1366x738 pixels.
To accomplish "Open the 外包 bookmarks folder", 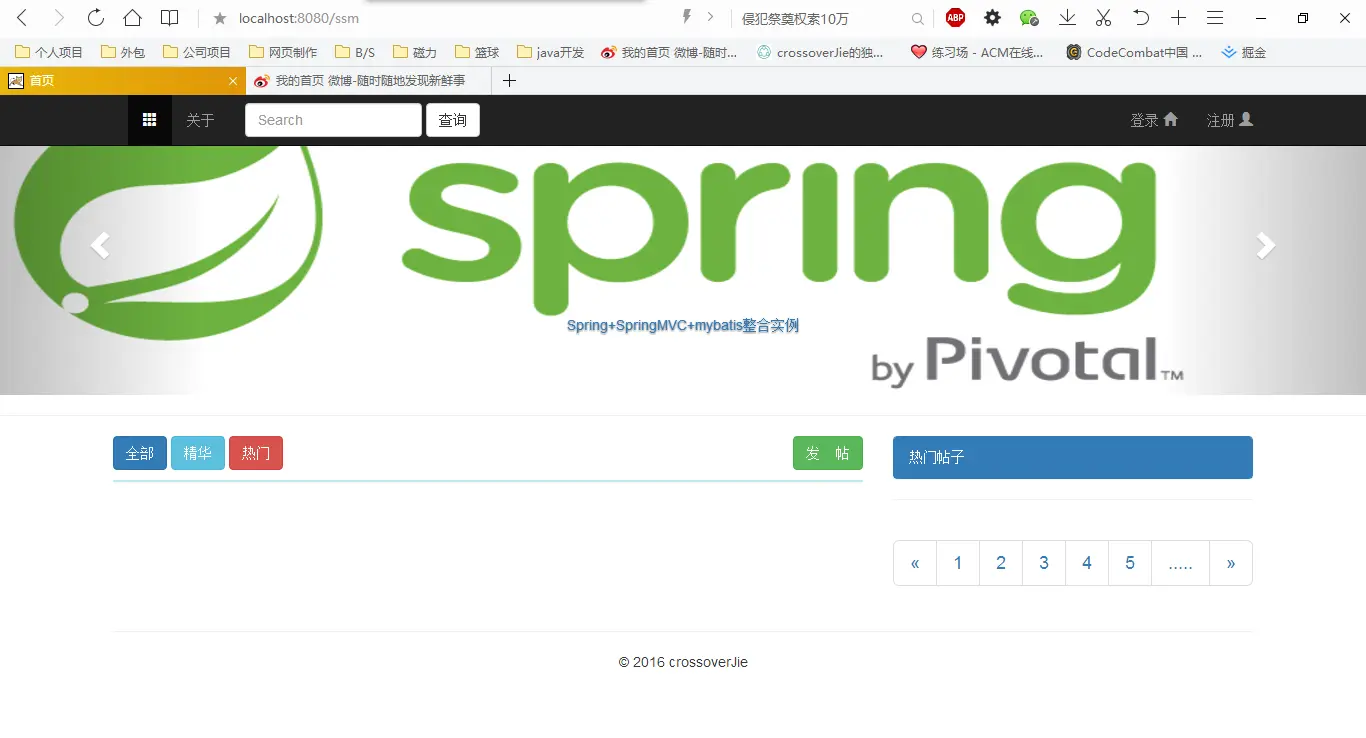I will point(123,52).
